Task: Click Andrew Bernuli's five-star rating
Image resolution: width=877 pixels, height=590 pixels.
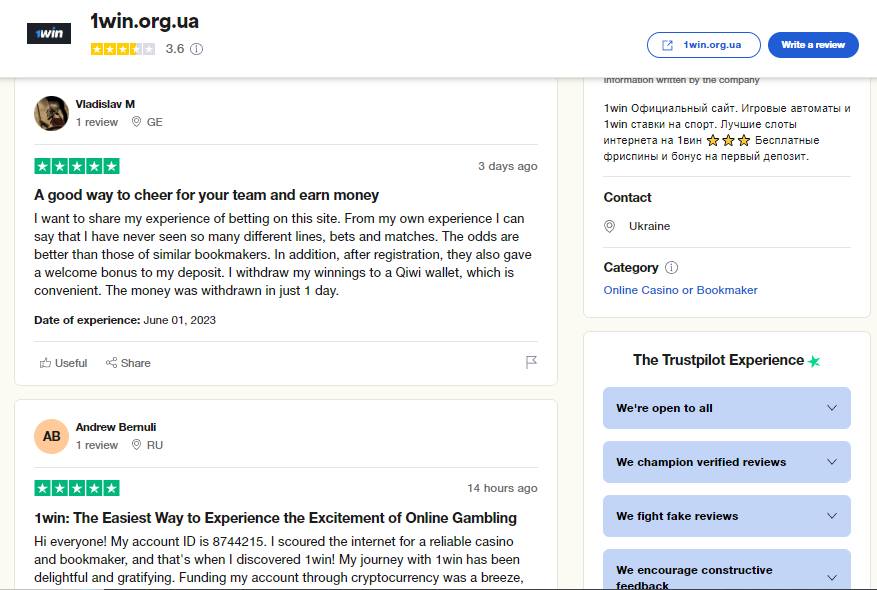Action: [77, 488]
